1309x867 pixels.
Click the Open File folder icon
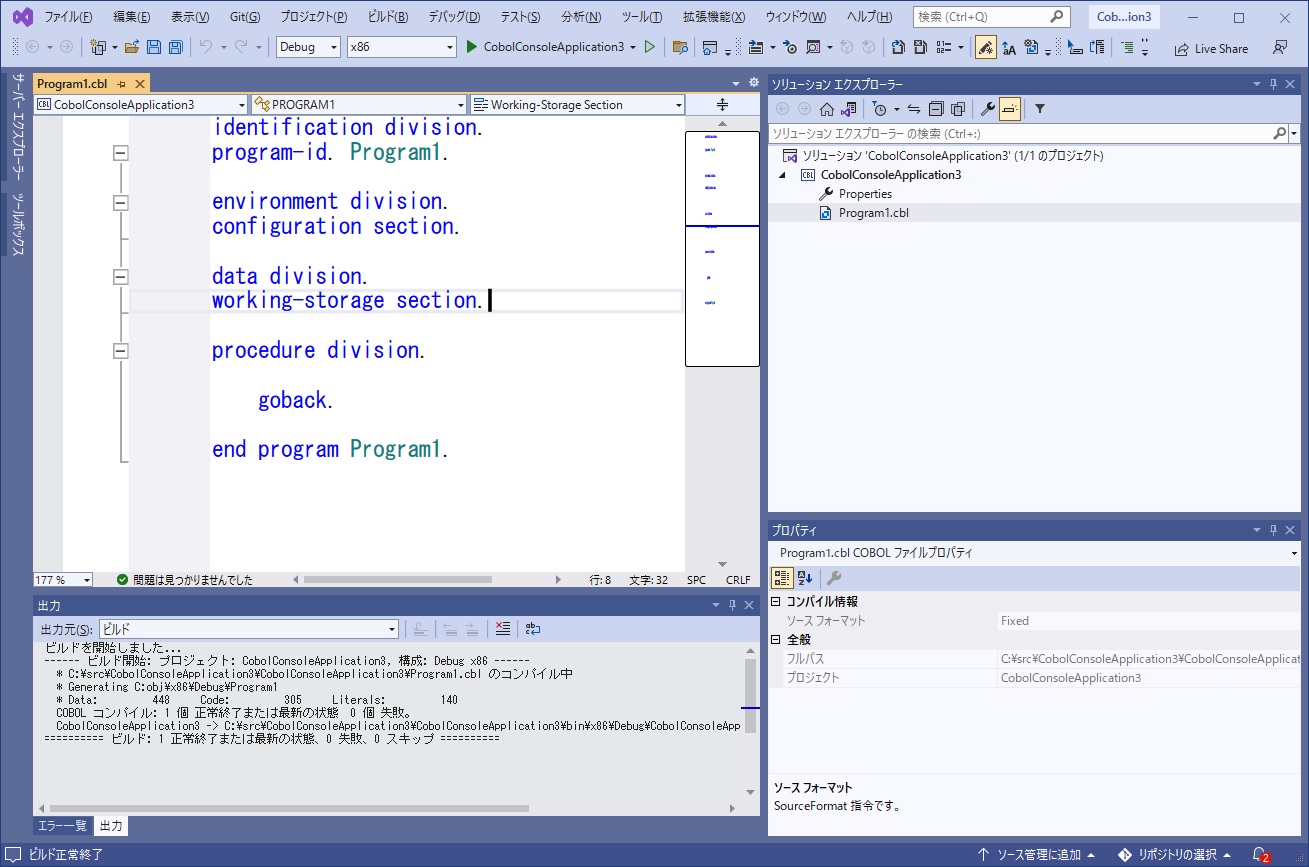132,47
